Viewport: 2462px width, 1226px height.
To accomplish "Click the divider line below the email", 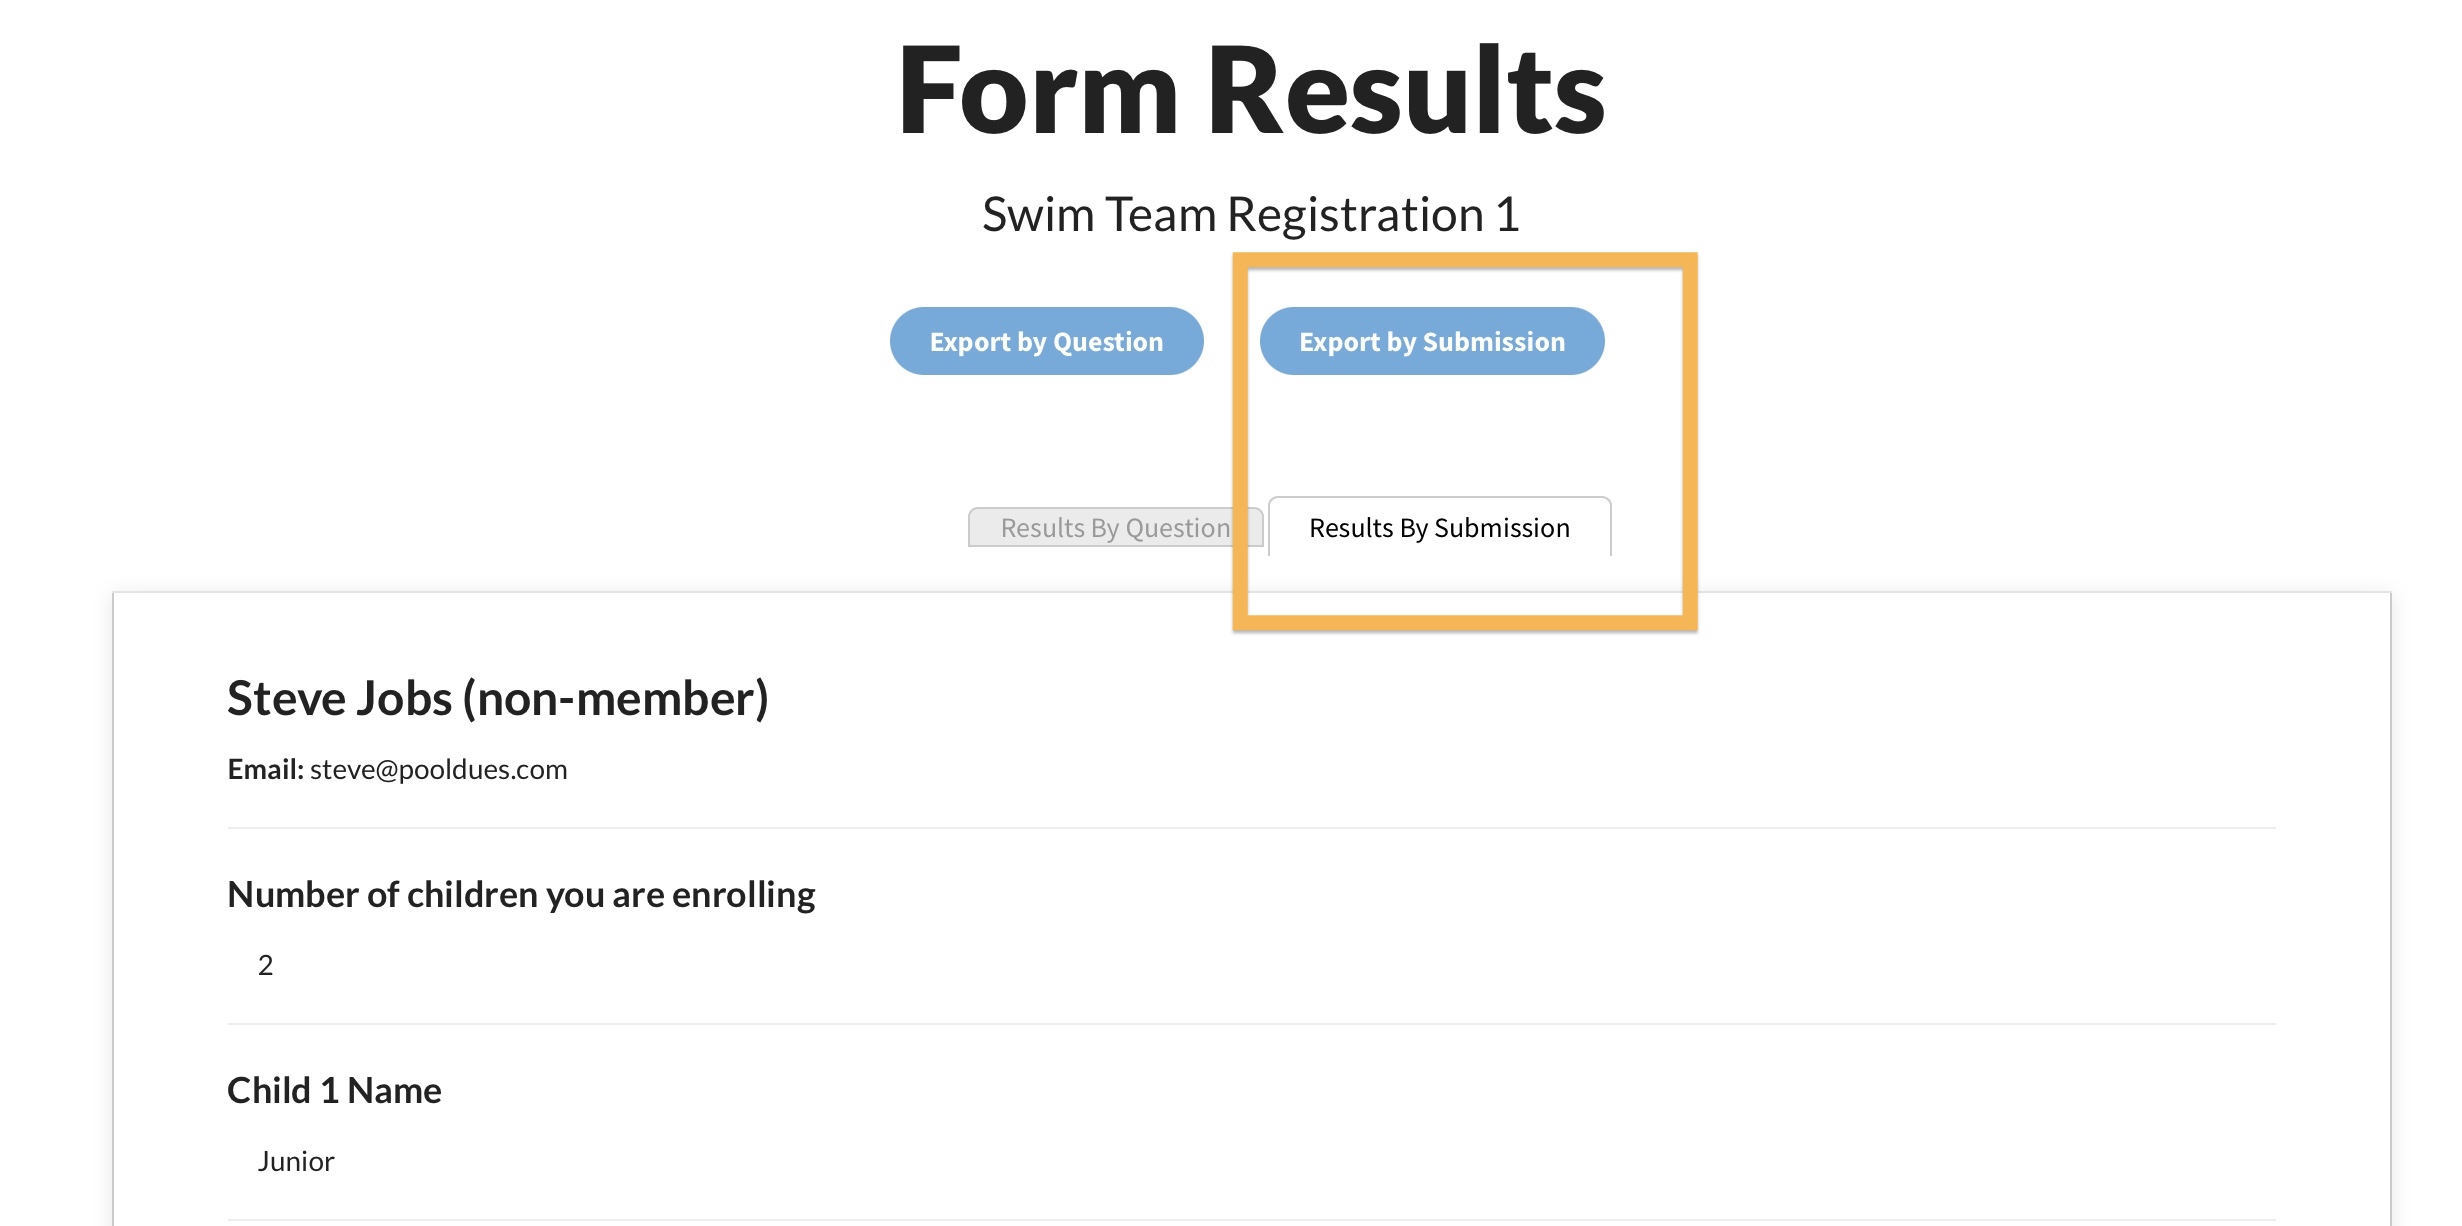I will (1250, 828).
